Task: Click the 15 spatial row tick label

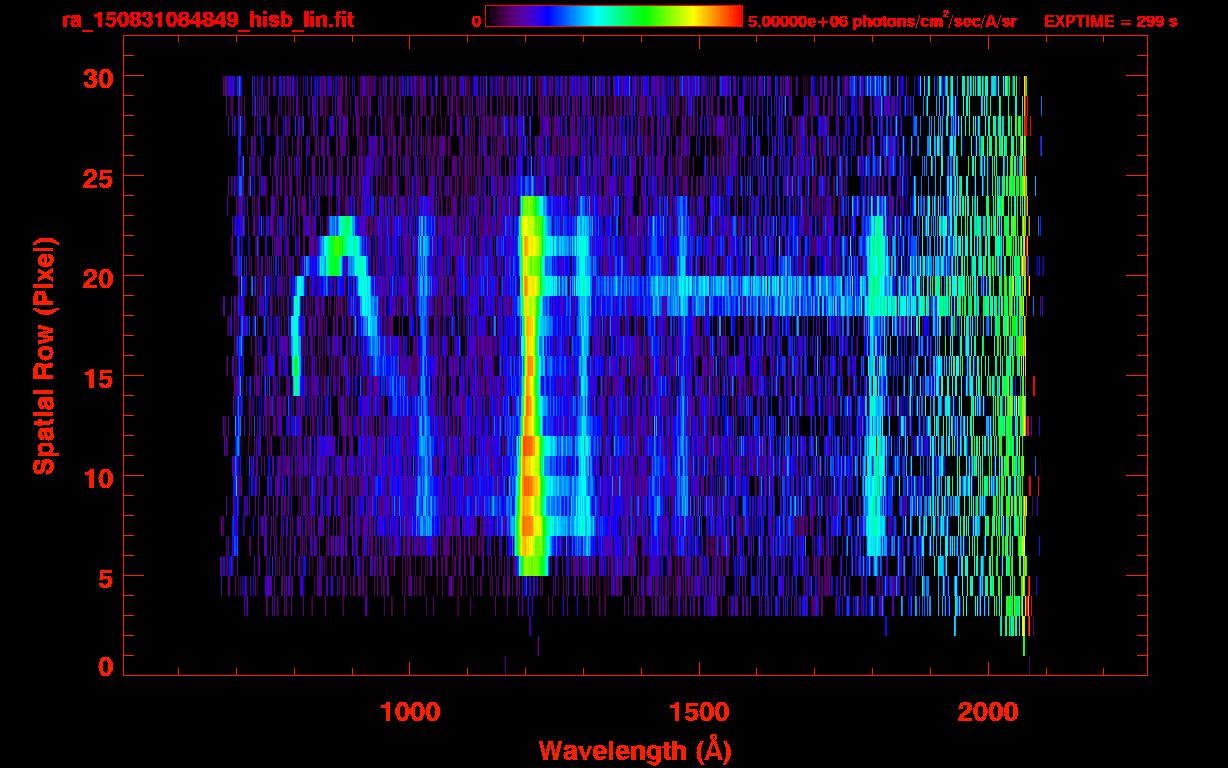Action: coord(96,377)
